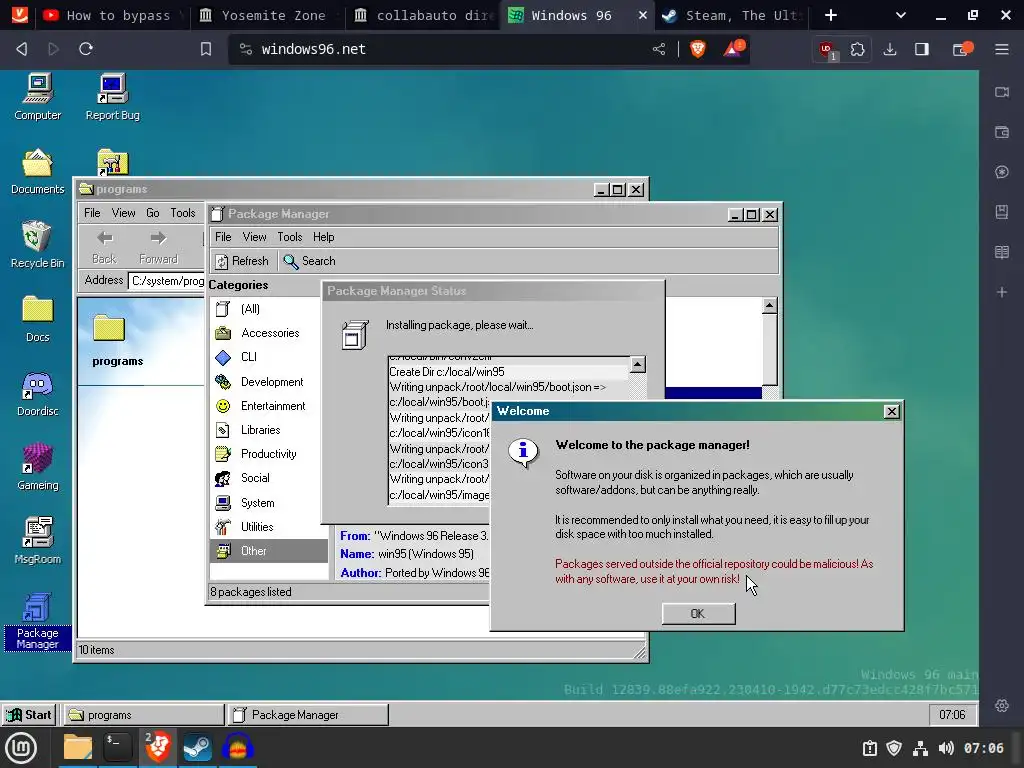
Task: Open the Docs folder on desktop
Action: pyautogui.click(x=37, y=319)
